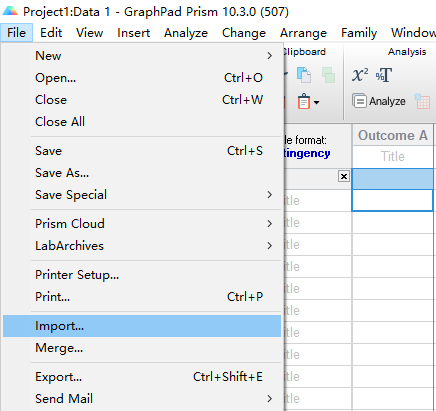Open the Edit menu
436x411 pixels.
click(51, 33)
